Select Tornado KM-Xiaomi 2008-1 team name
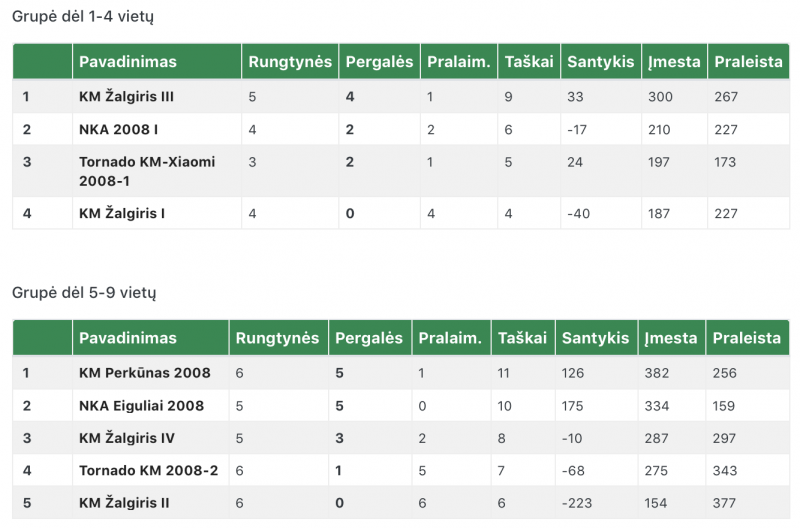 [147, 171]
